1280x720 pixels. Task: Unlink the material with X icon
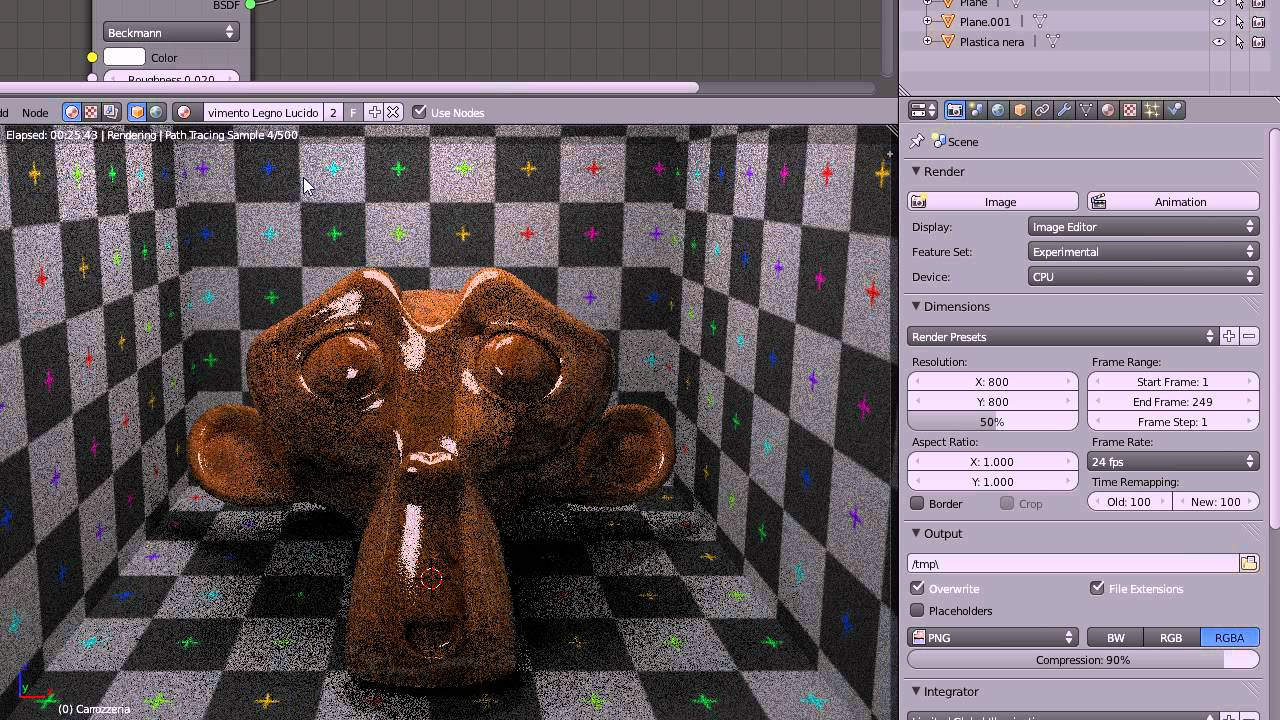[x=393, y=112]
